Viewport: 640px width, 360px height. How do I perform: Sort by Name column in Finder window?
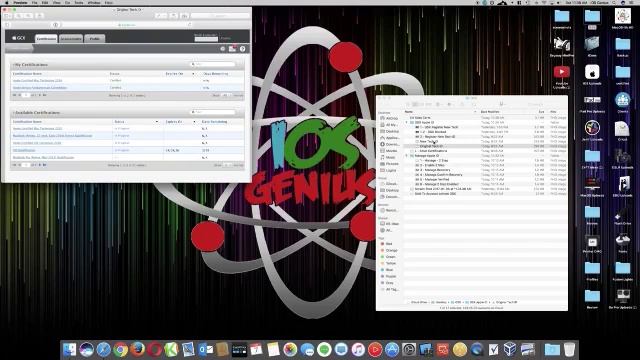440,112
